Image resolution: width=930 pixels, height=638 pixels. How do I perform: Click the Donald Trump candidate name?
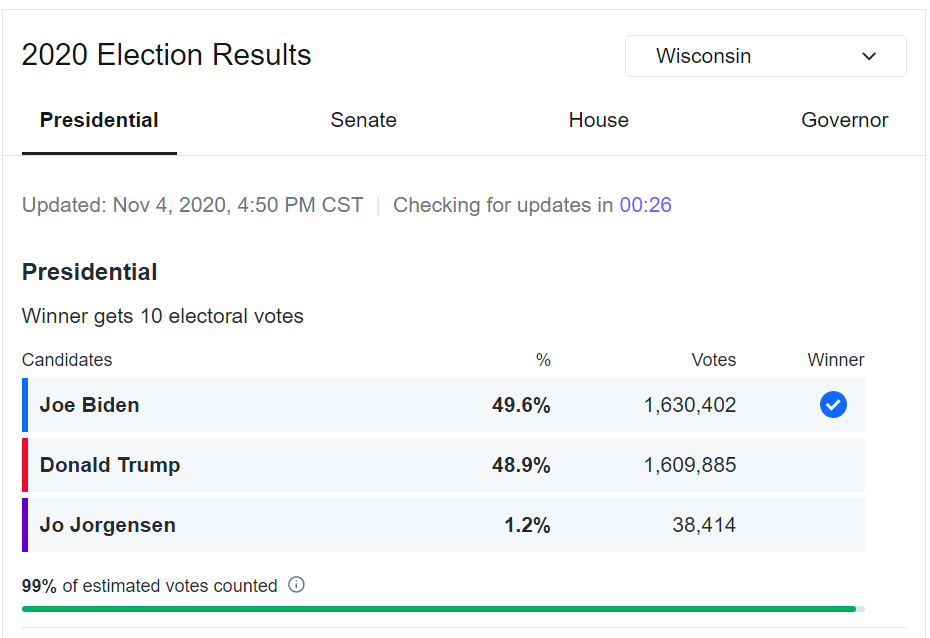110,465
